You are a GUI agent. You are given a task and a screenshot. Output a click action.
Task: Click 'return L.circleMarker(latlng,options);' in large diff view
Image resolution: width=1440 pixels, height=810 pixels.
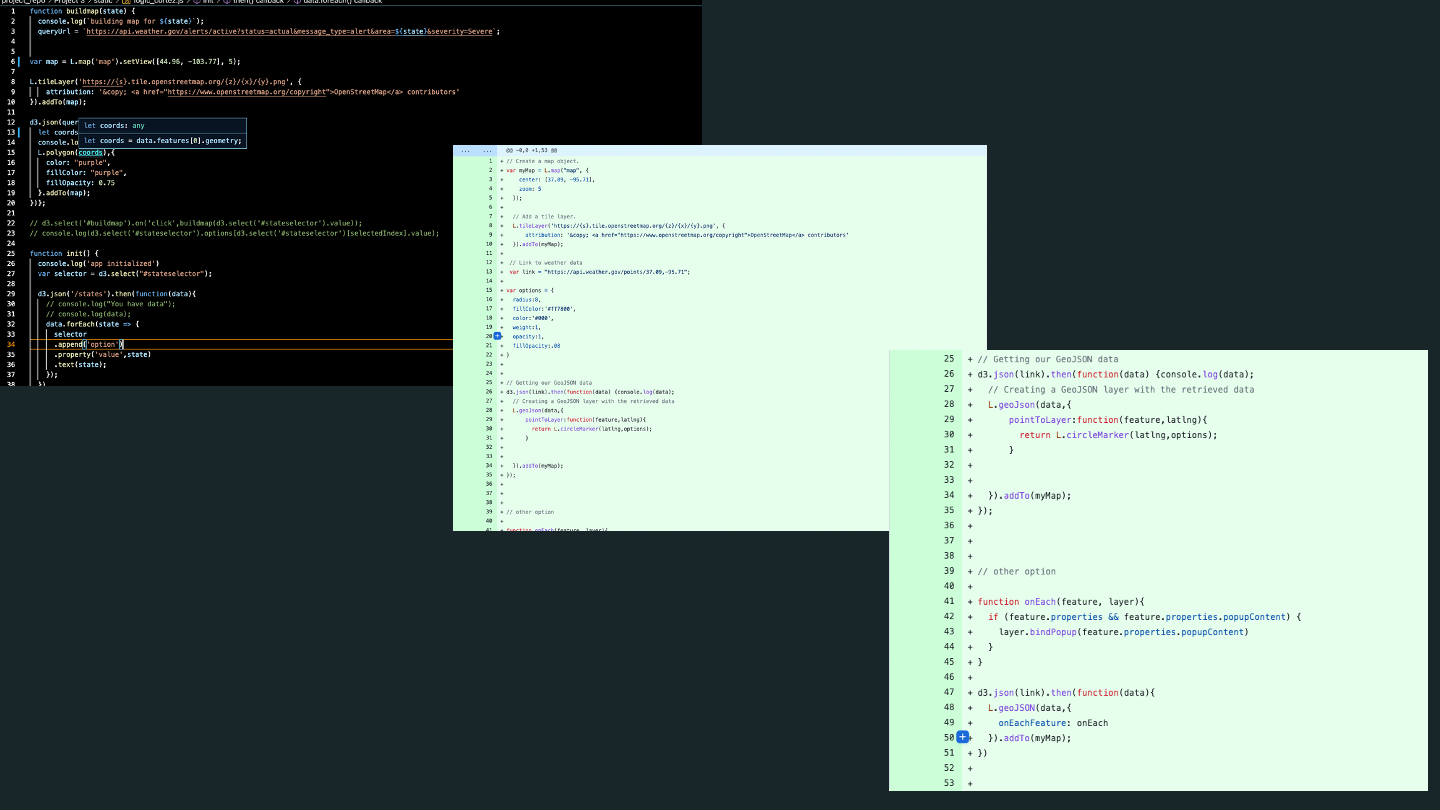click(1118, 434)
